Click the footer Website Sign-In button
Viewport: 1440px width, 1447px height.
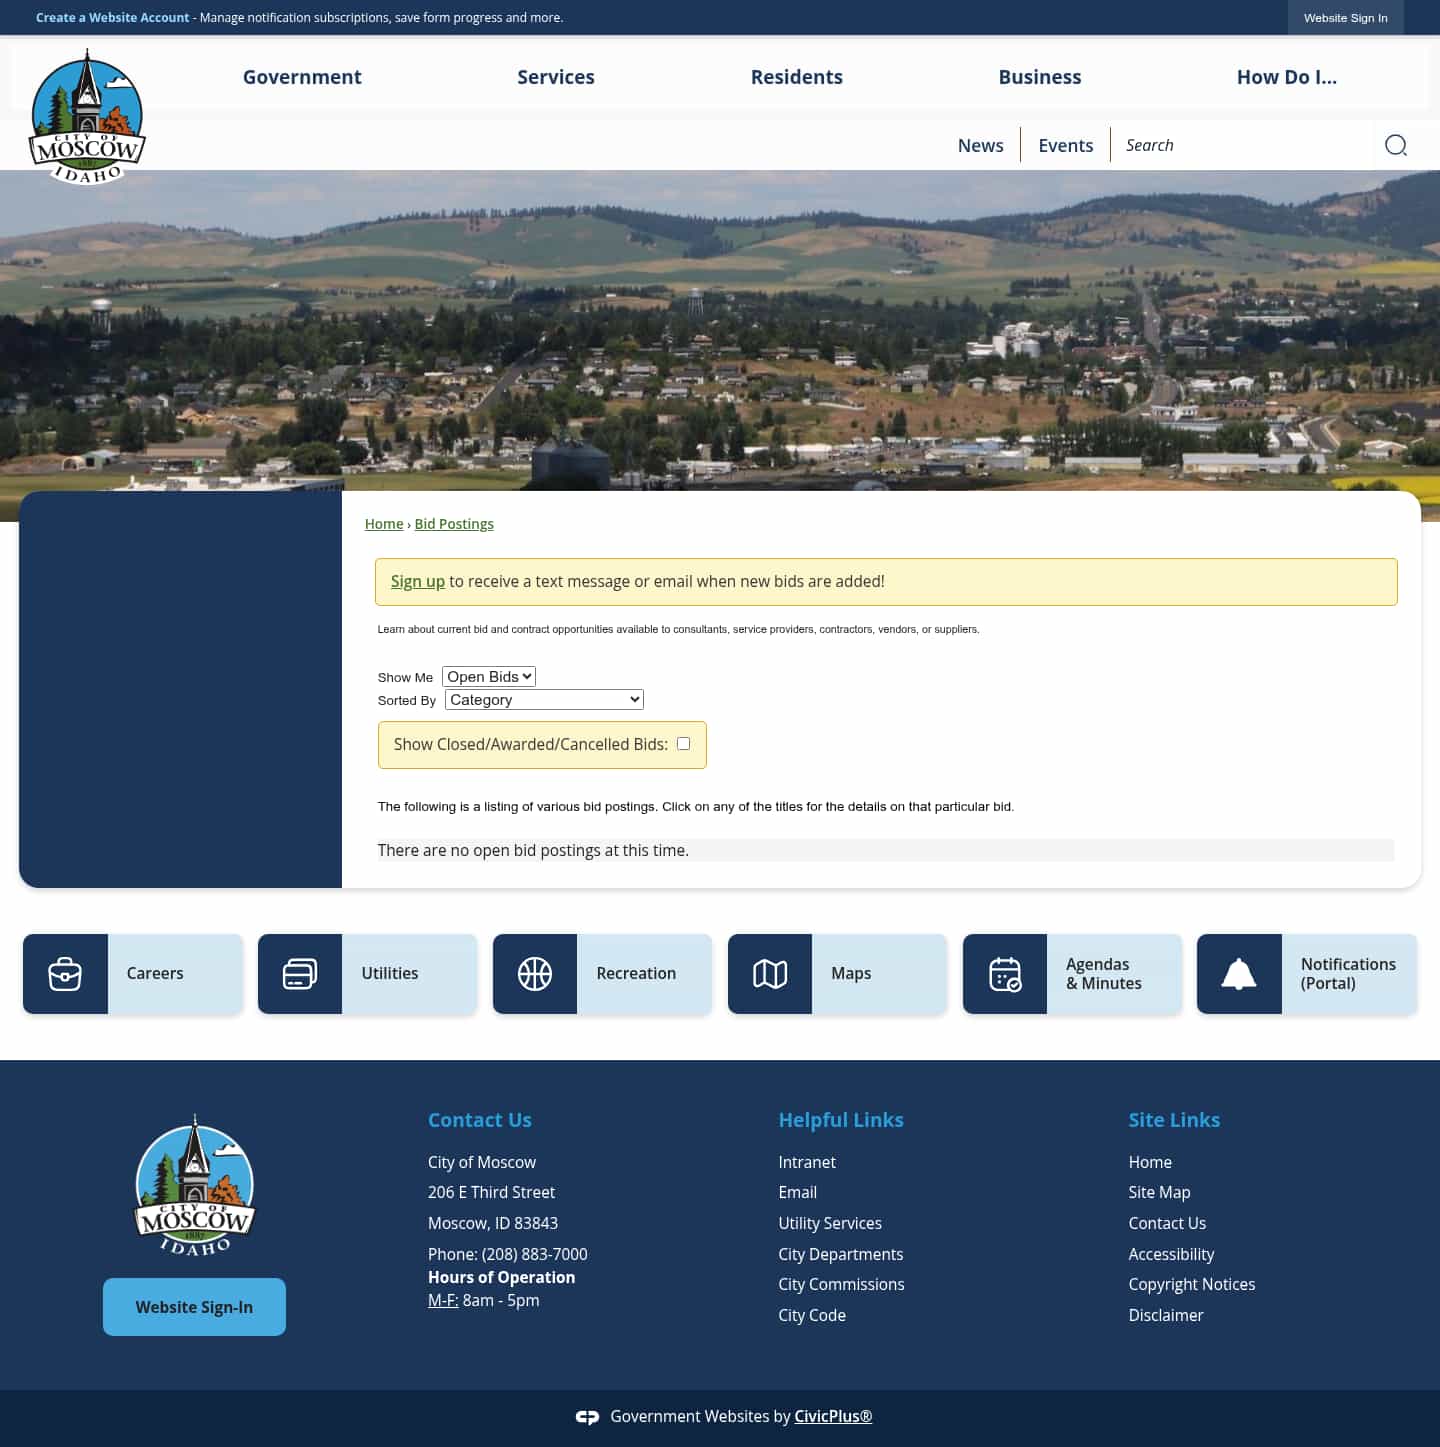[x=194, y=1307]
